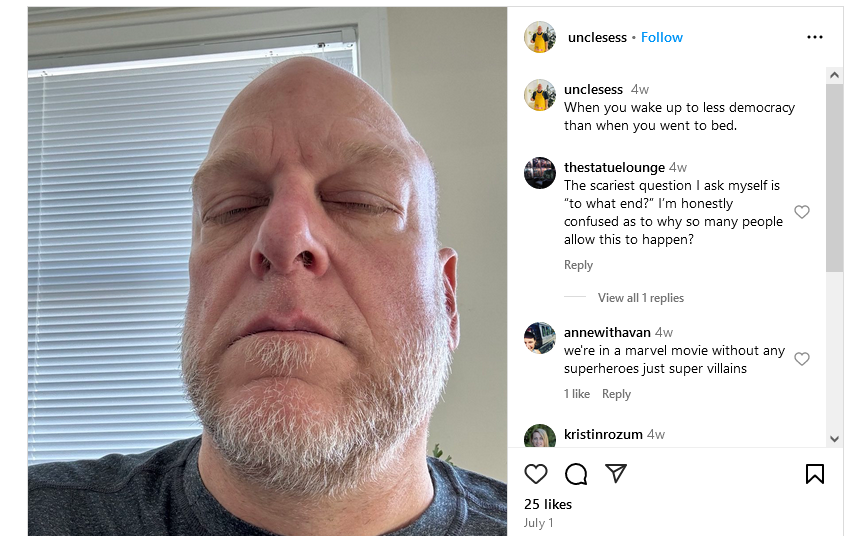Like the post with heart icon
860x536 pixels.
click(x=535, y=474)
